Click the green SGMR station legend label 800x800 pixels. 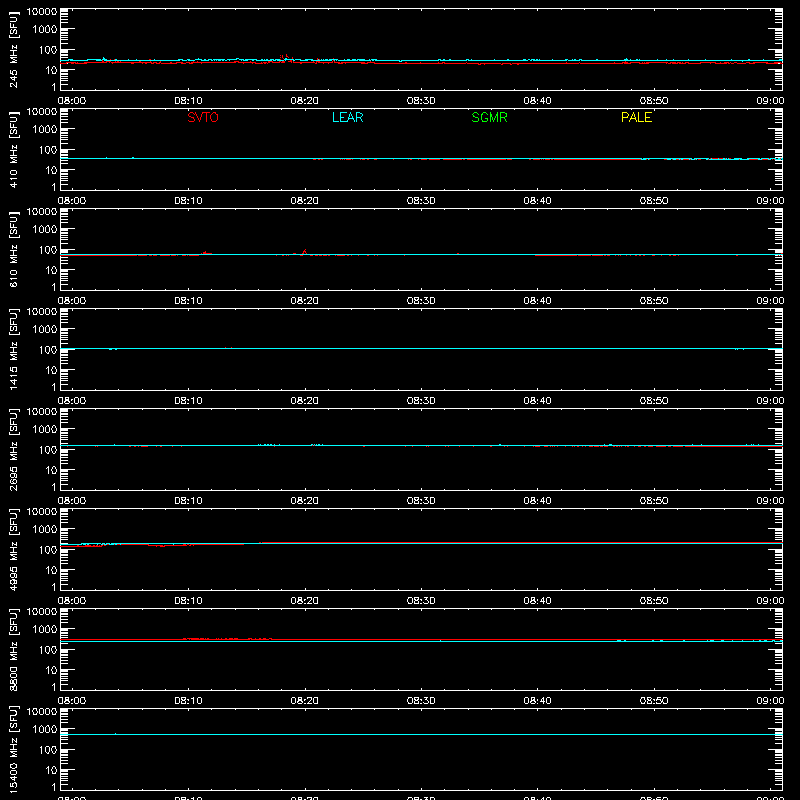[489, 117]
